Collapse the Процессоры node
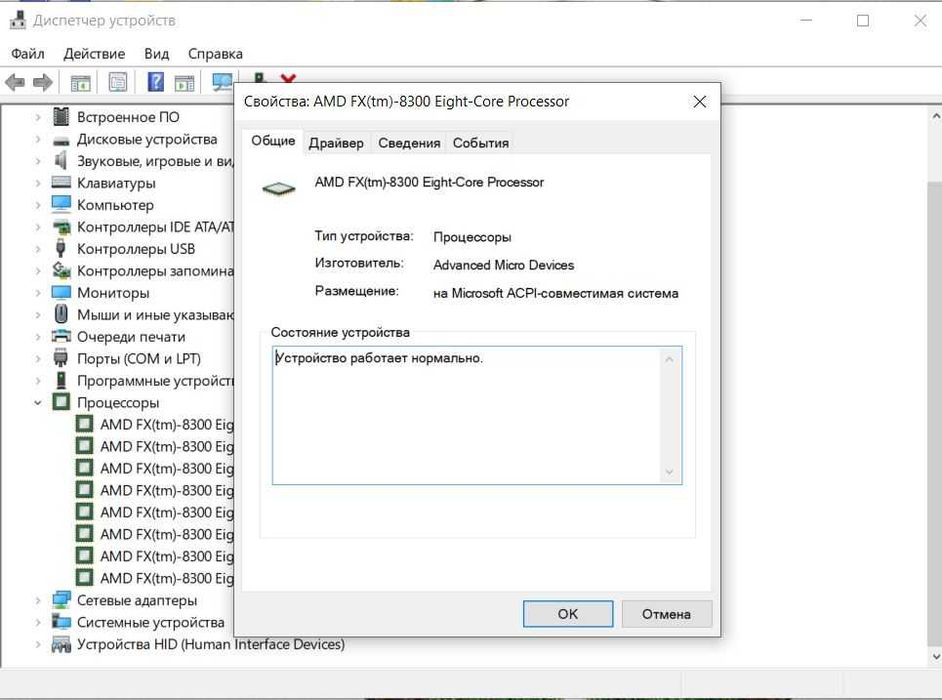The width and height of the screenshot is (942, 700). click(37, 403)
